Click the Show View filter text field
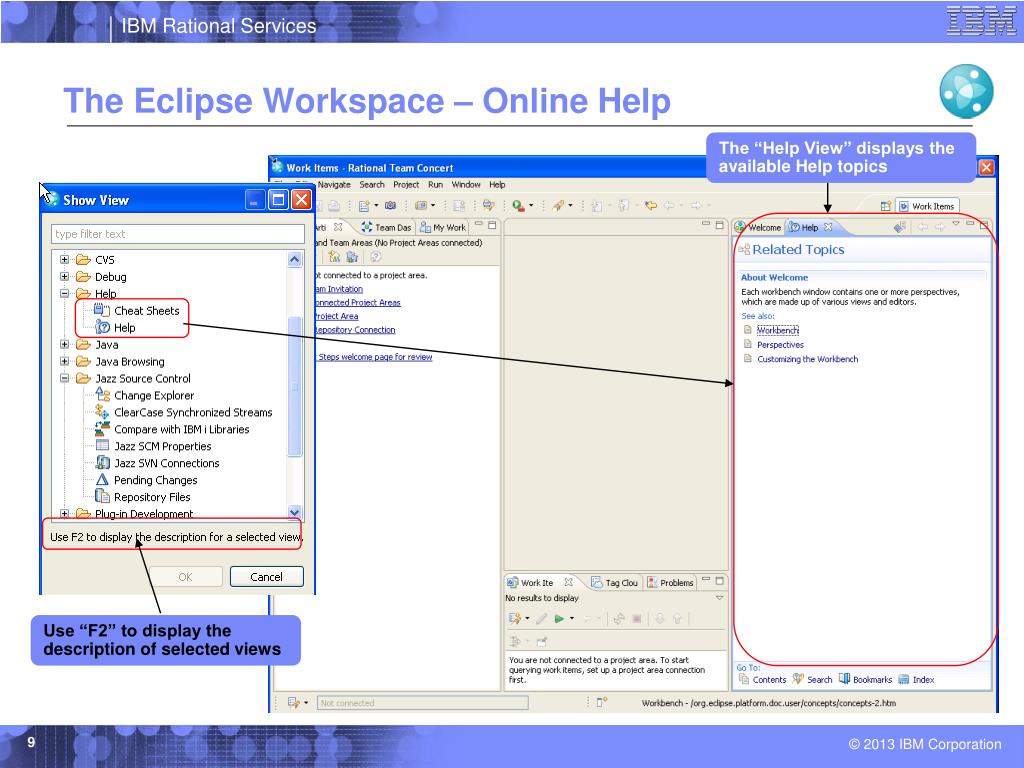The height and width of the screenshot is (768, 1024). [178, 234]
